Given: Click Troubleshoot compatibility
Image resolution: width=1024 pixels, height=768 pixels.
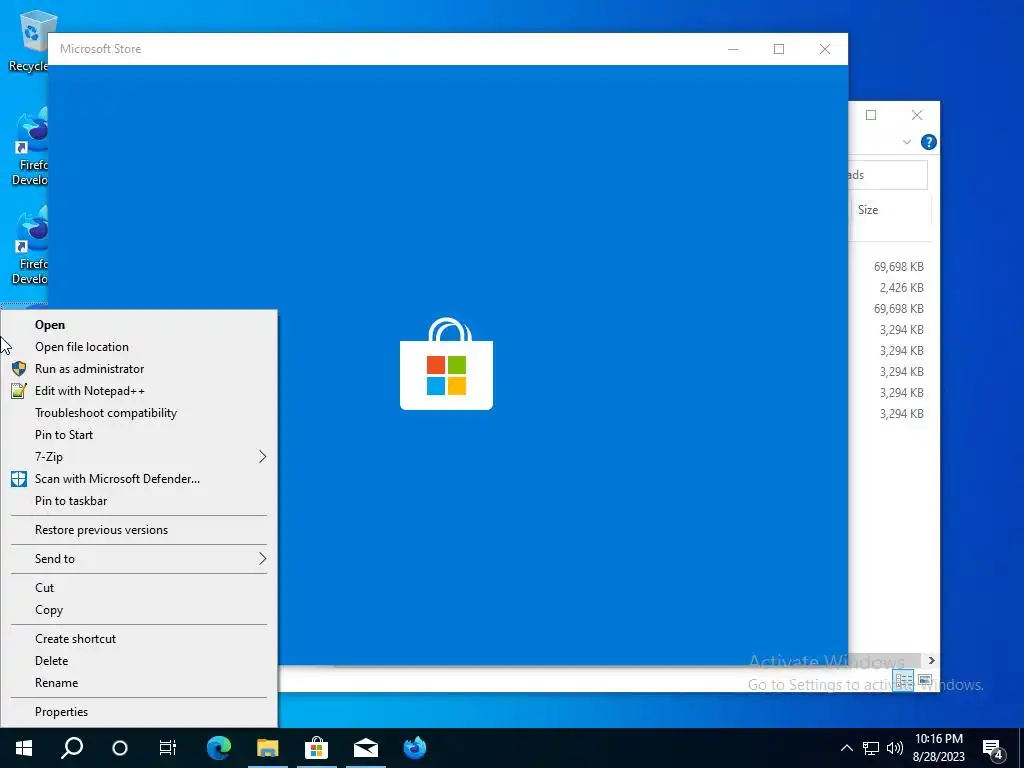Looking at the screenshot, I should 106,413.
